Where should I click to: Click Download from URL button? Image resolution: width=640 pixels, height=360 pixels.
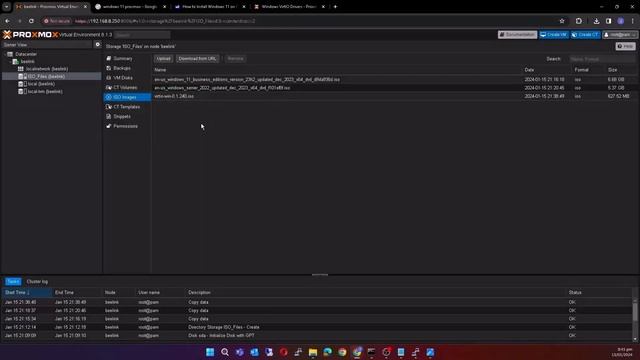pyautogui.click(x=197, y=58)
